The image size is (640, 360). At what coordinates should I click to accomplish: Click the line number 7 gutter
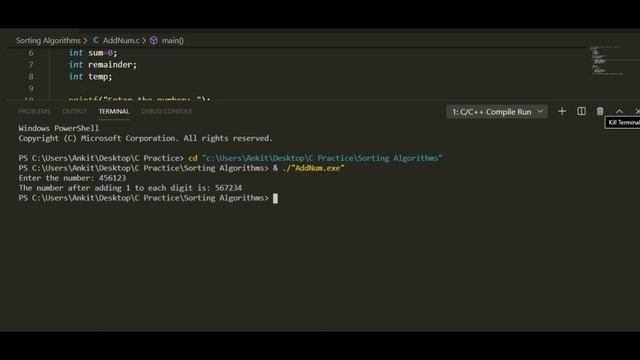(31, 64)
